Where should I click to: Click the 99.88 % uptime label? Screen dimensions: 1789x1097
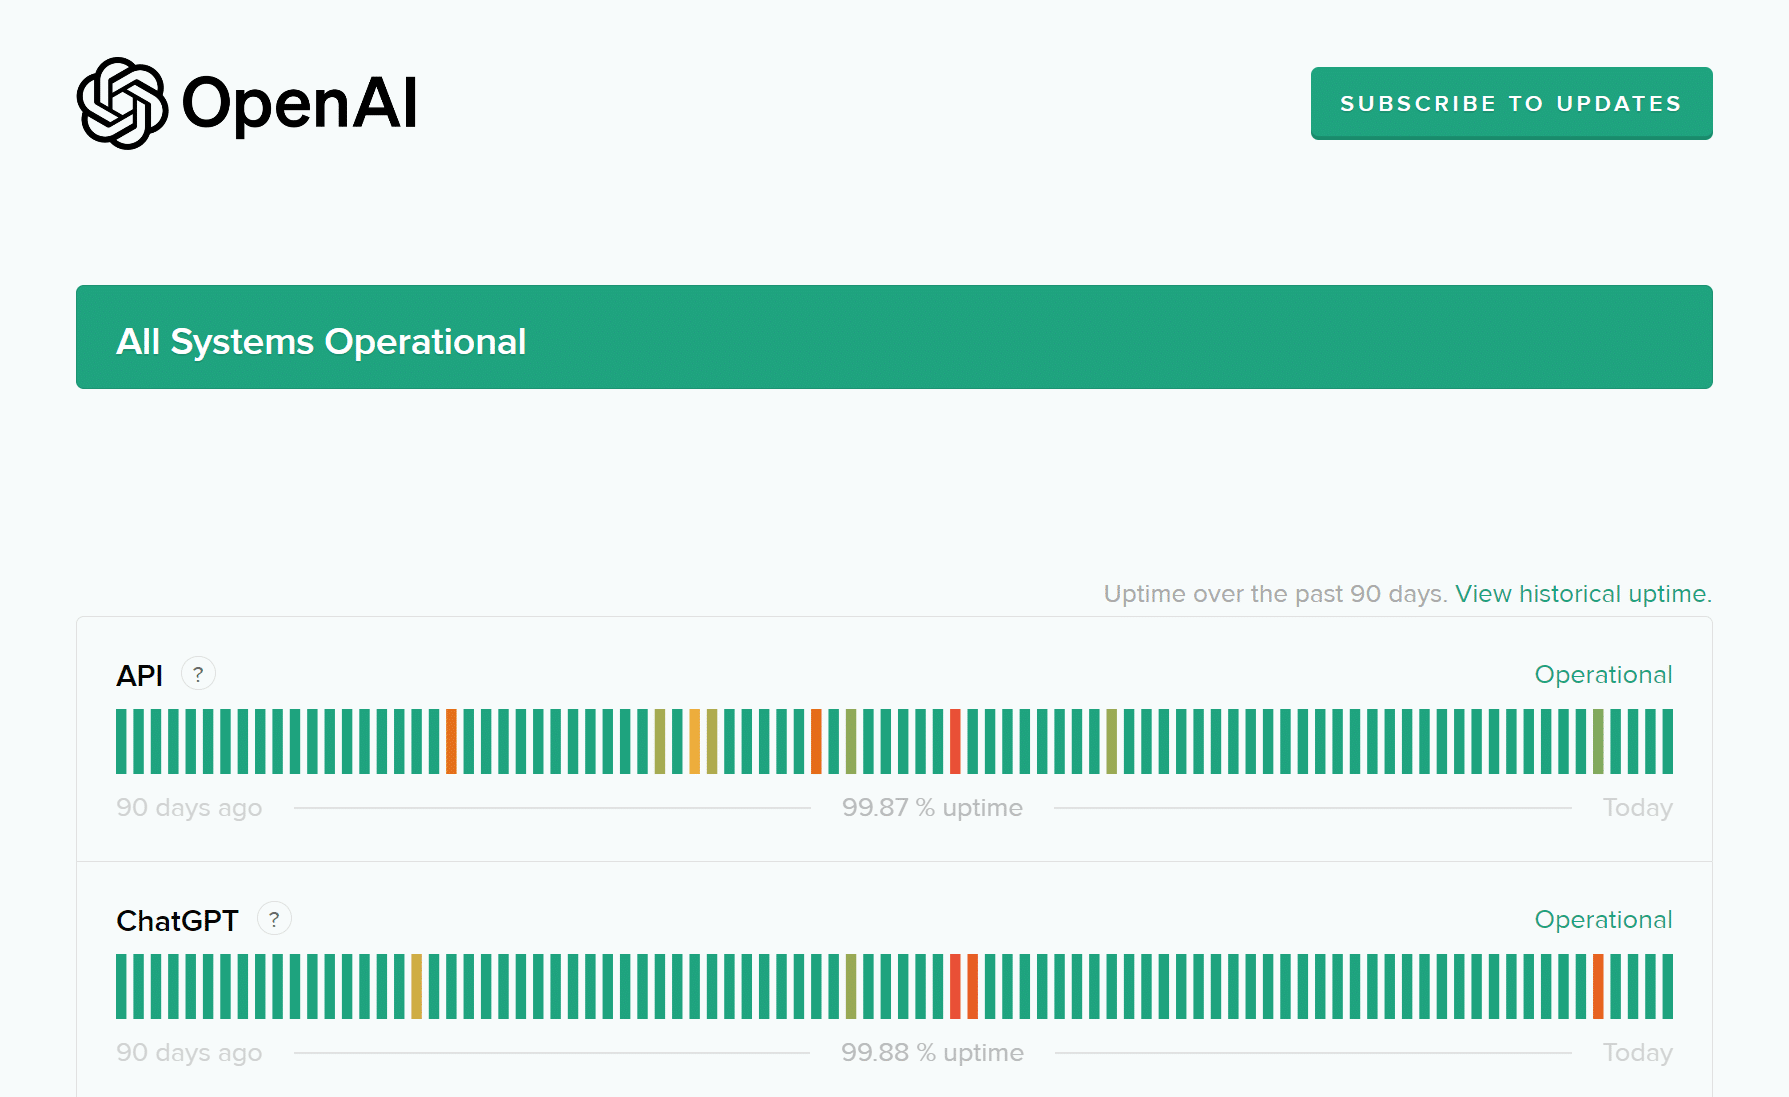point(932,1053)
